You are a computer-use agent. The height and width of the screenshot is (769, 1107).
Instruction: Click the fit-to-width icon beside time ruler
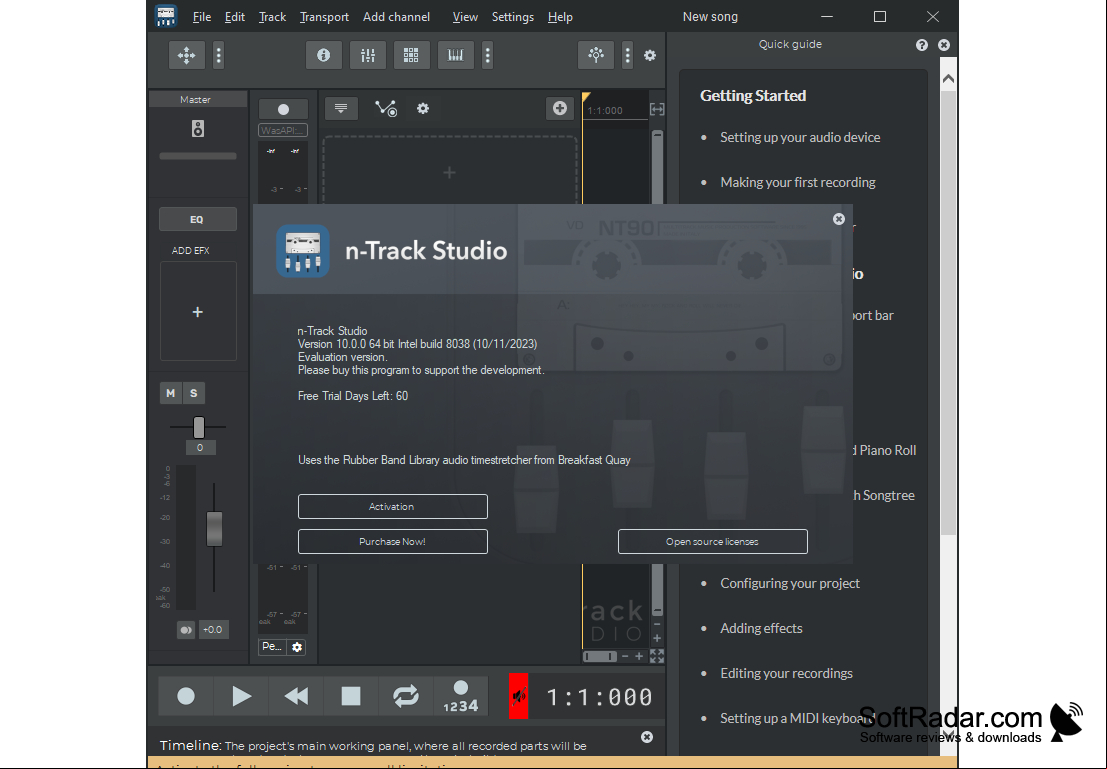[657, 109]
